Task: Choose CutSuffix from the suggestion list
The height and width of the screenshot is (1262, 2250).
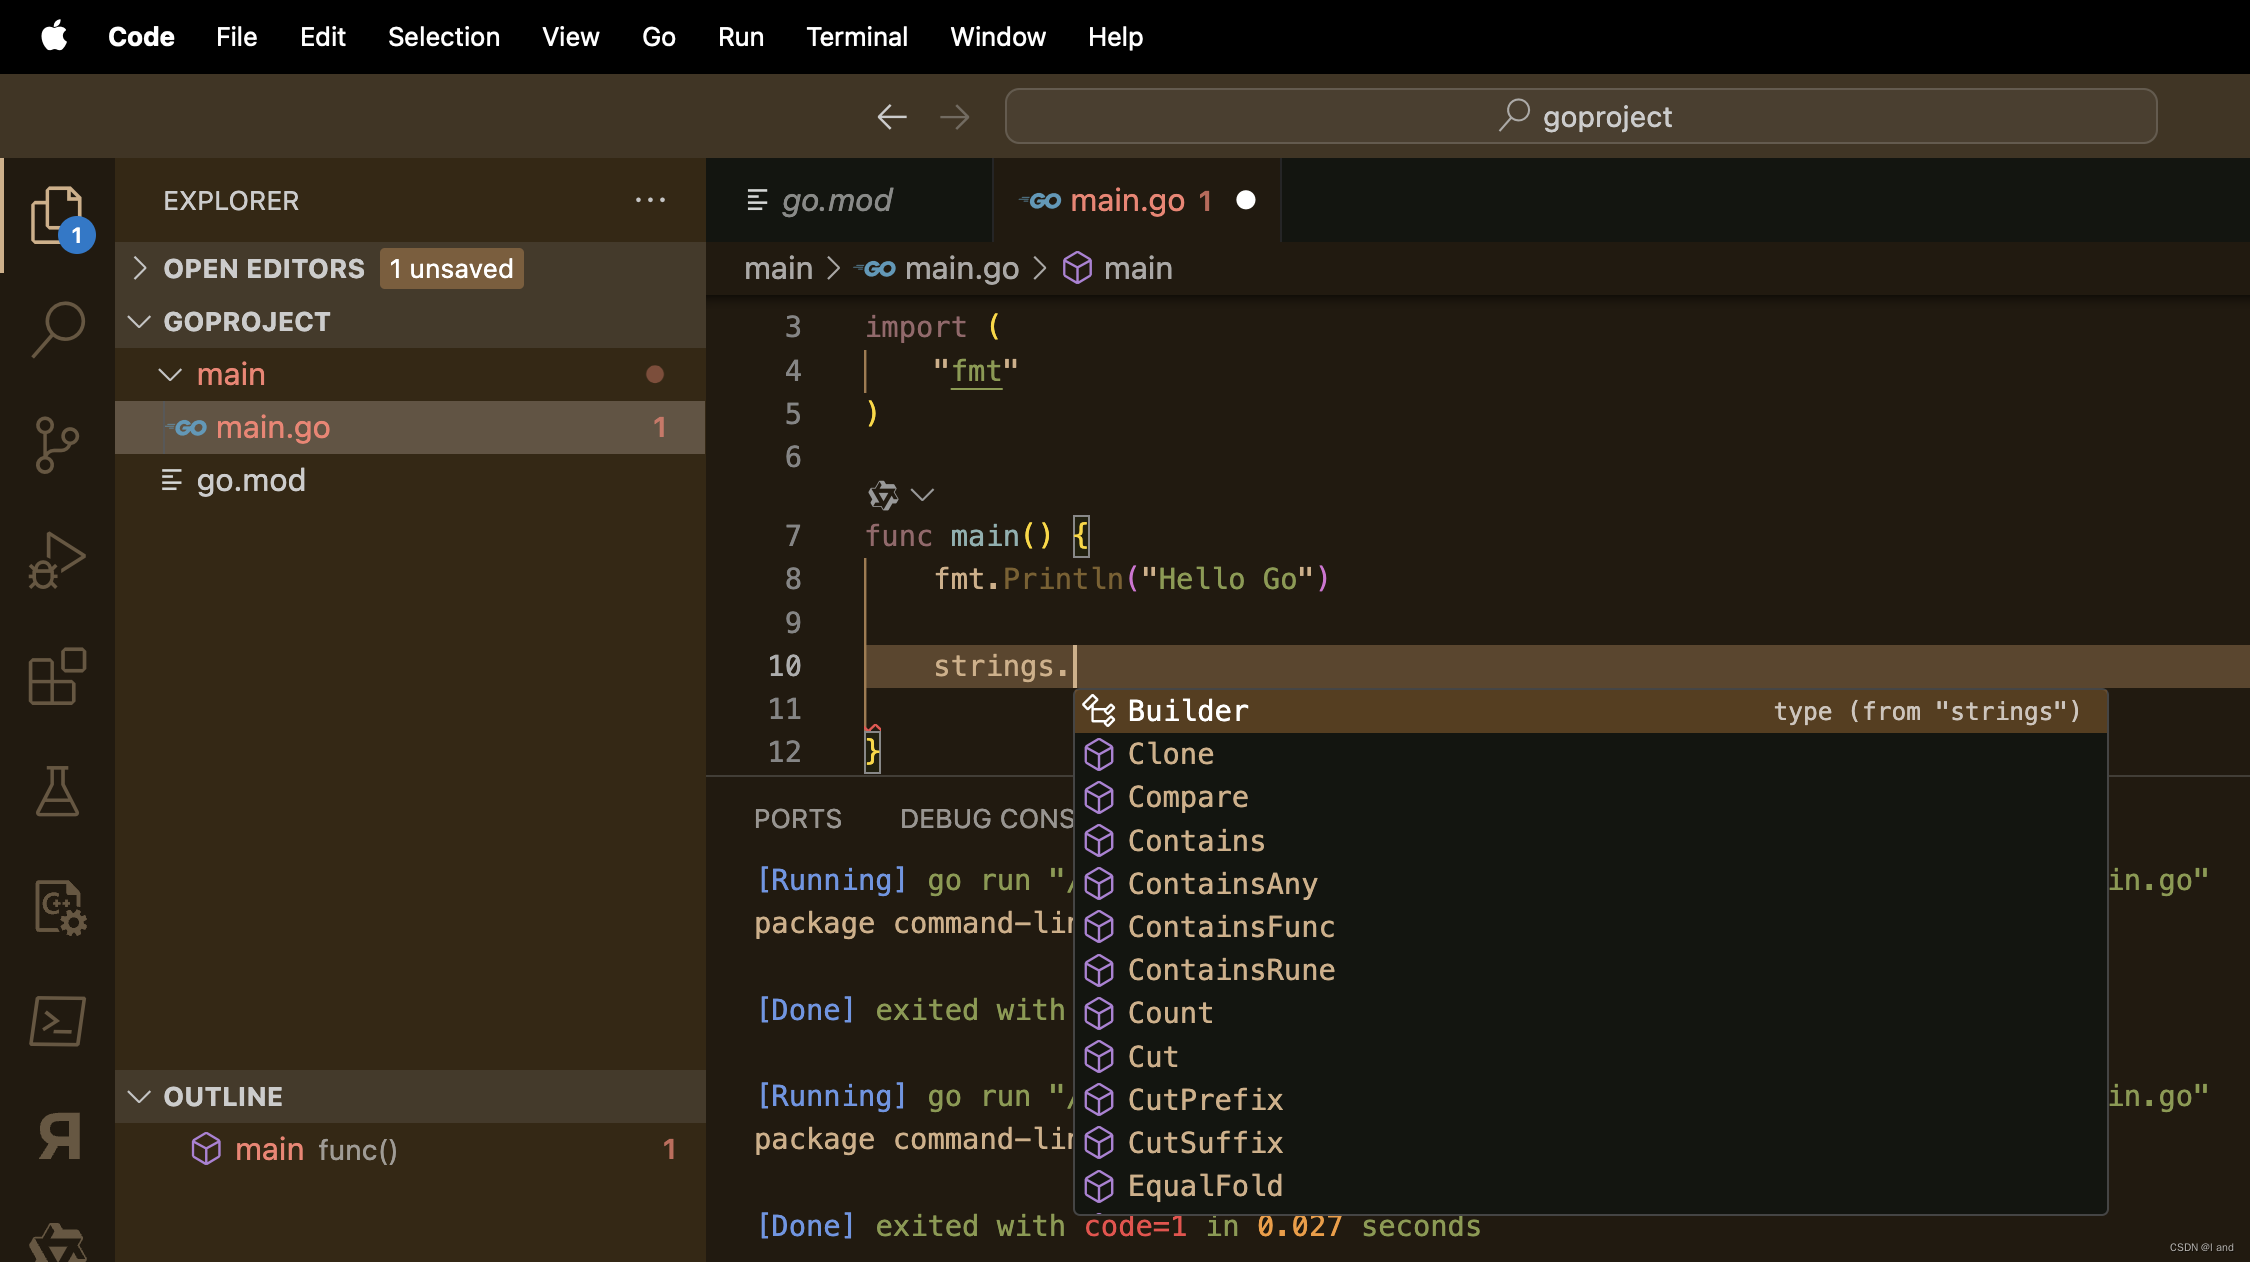Action: click(x=1590, y=1143)
